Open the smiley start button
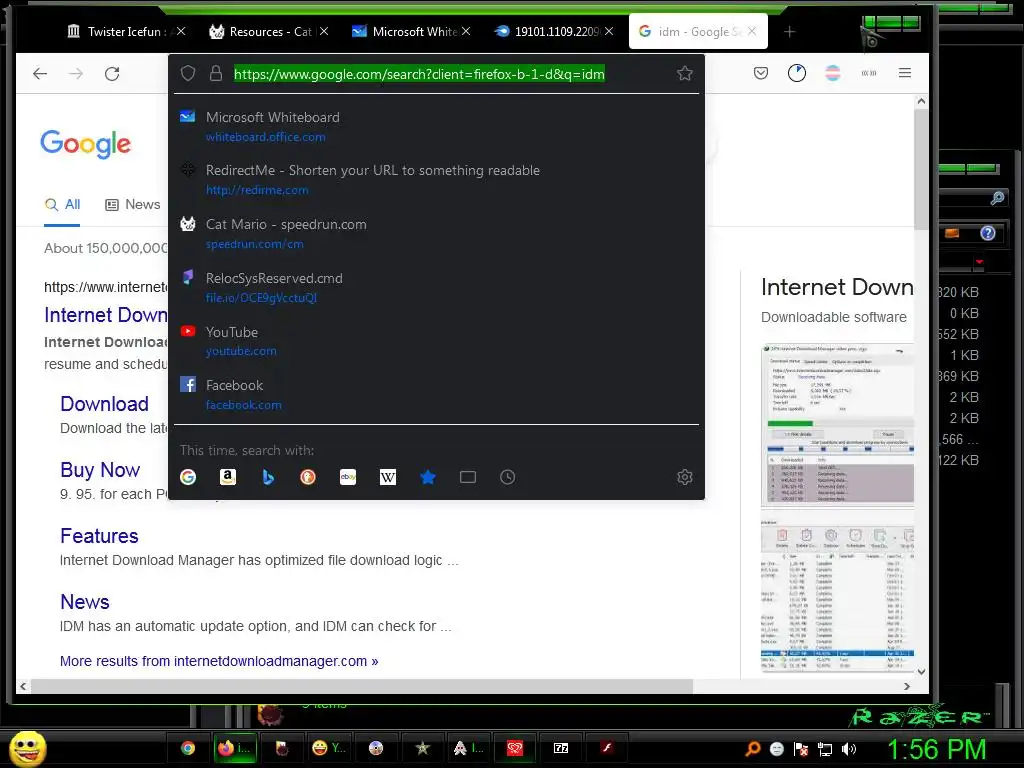 tap(27, 748)
